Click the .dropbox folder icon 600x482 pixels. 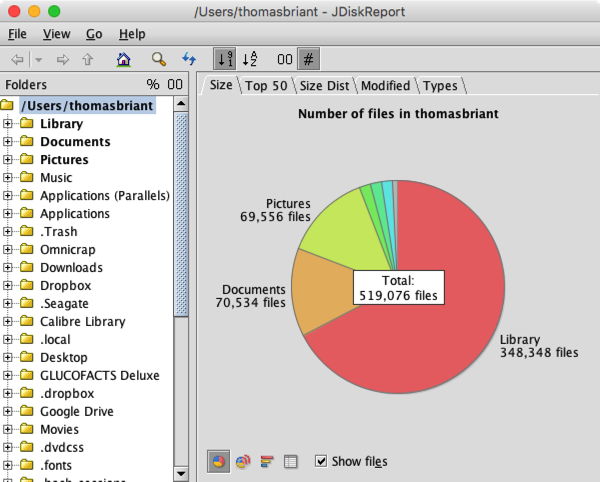tap(26, 393)
